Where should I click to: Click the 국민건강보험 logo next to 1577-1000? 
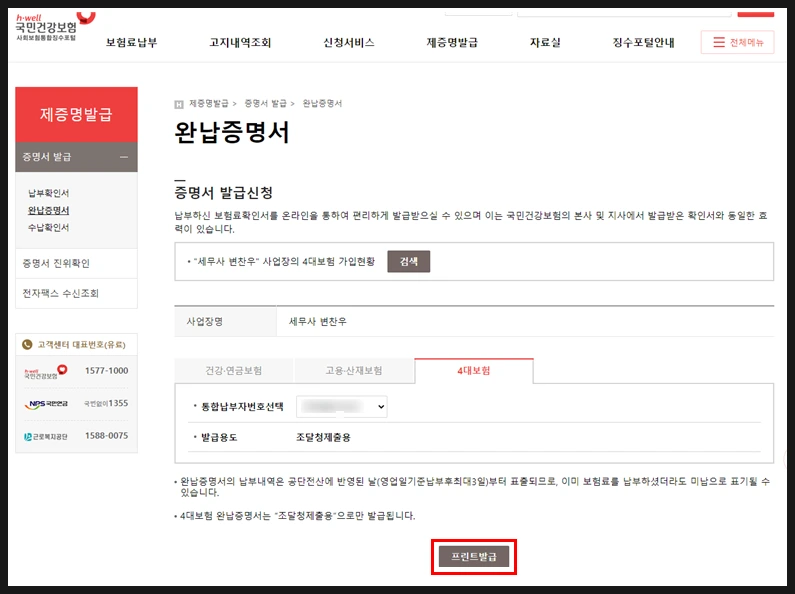pyautogui.click(x=46, y=372)
